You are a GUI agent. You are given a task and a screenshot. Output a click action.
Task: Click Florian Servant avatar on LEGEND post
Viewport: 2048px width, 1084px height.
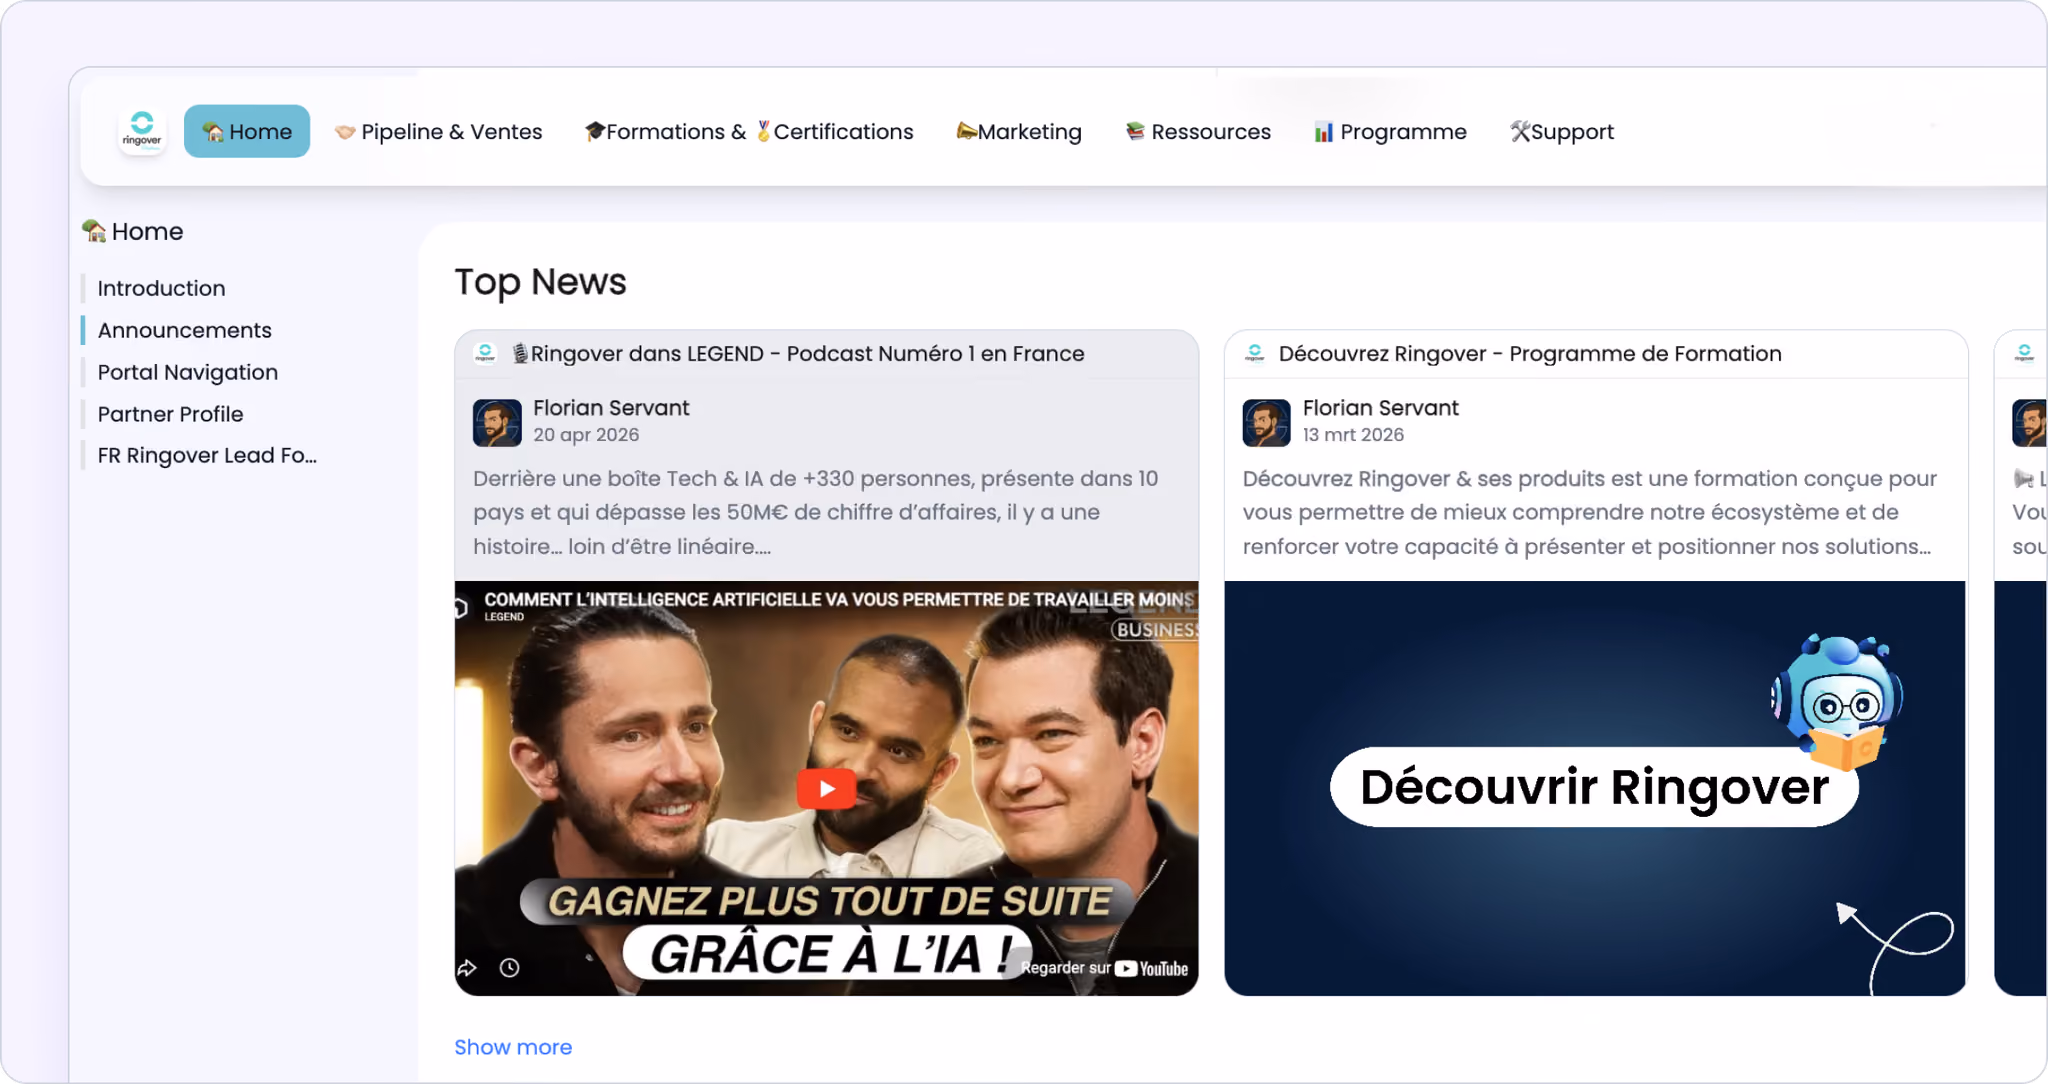[497, 422]
